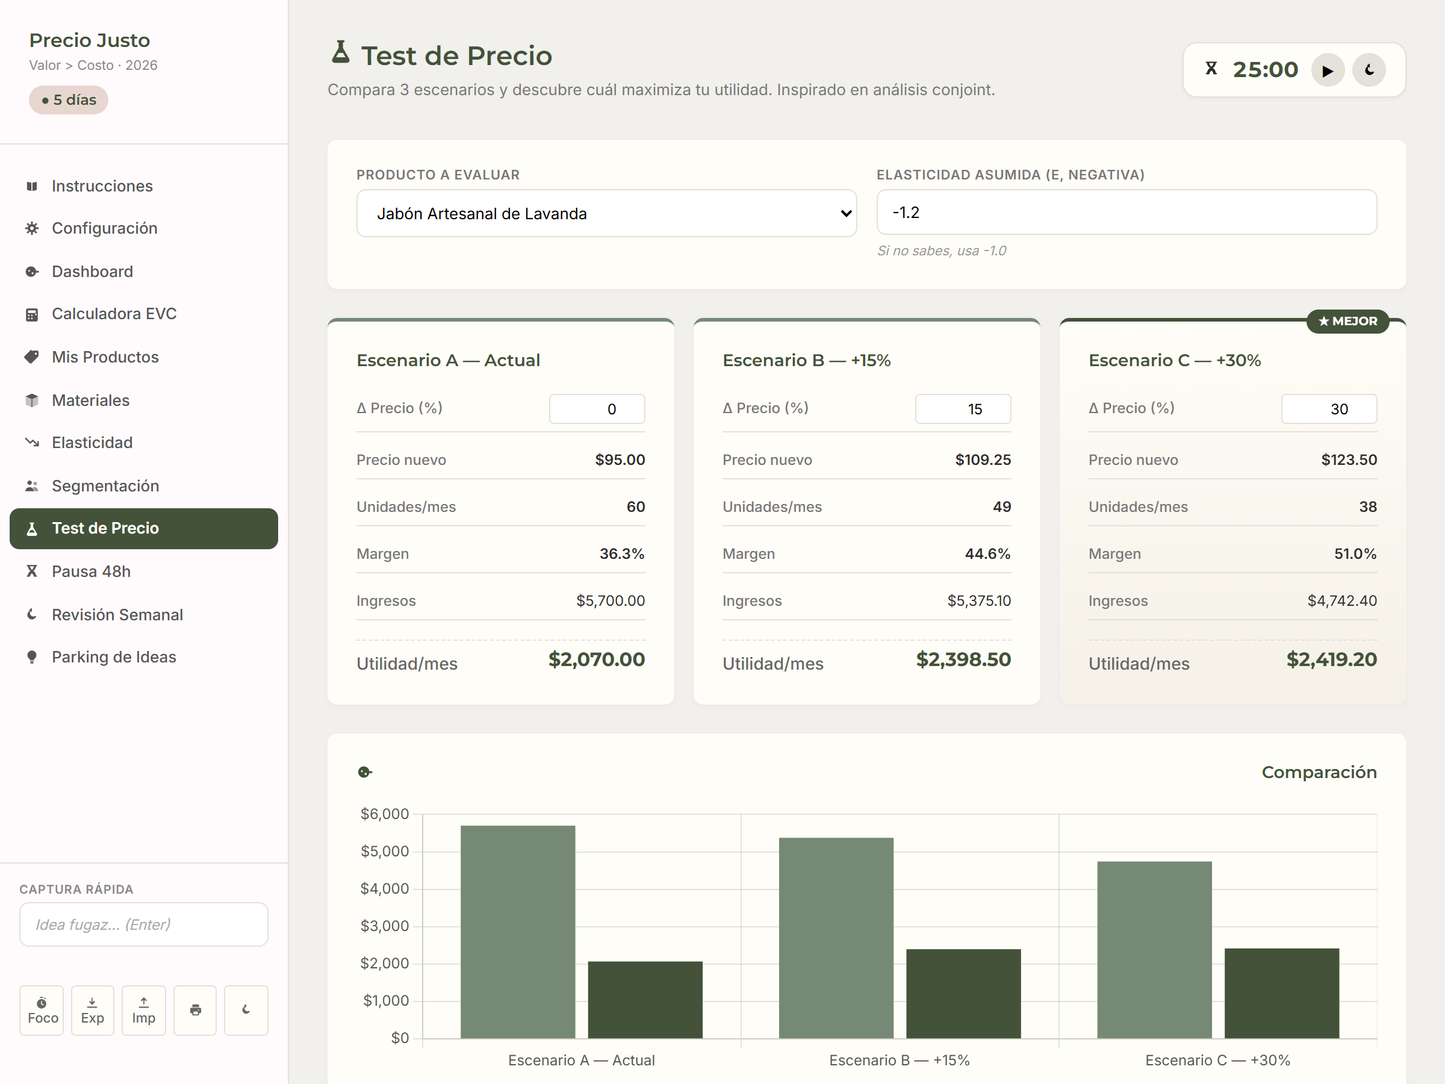The height and width of the screenshot is (1084, 1445).
Task: Click Escenario C margen 51.0%
Action: pos(1355,554)
